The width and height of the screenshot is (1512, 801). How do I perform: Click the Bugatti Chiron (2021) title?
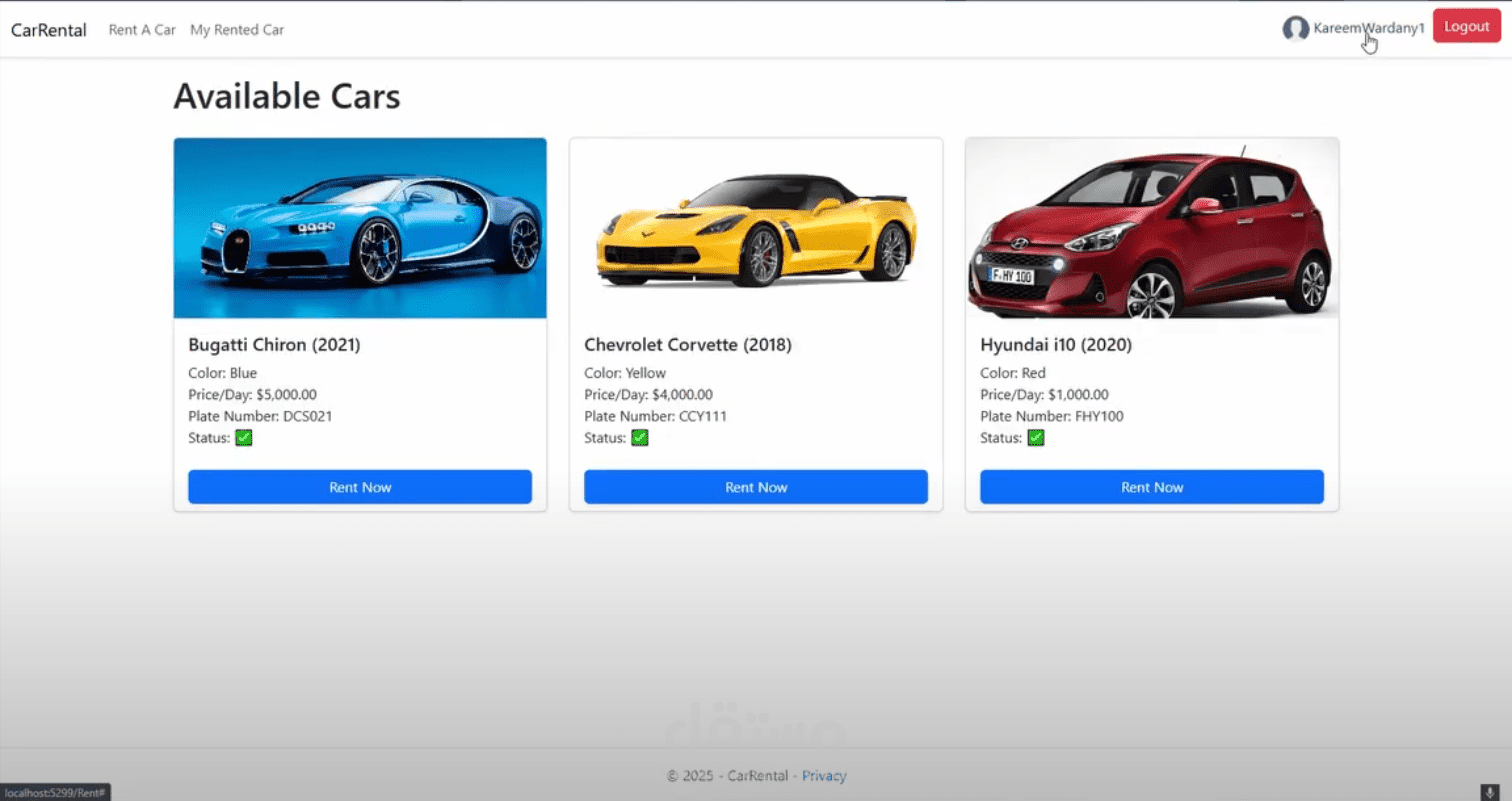(x=274, y=345)
